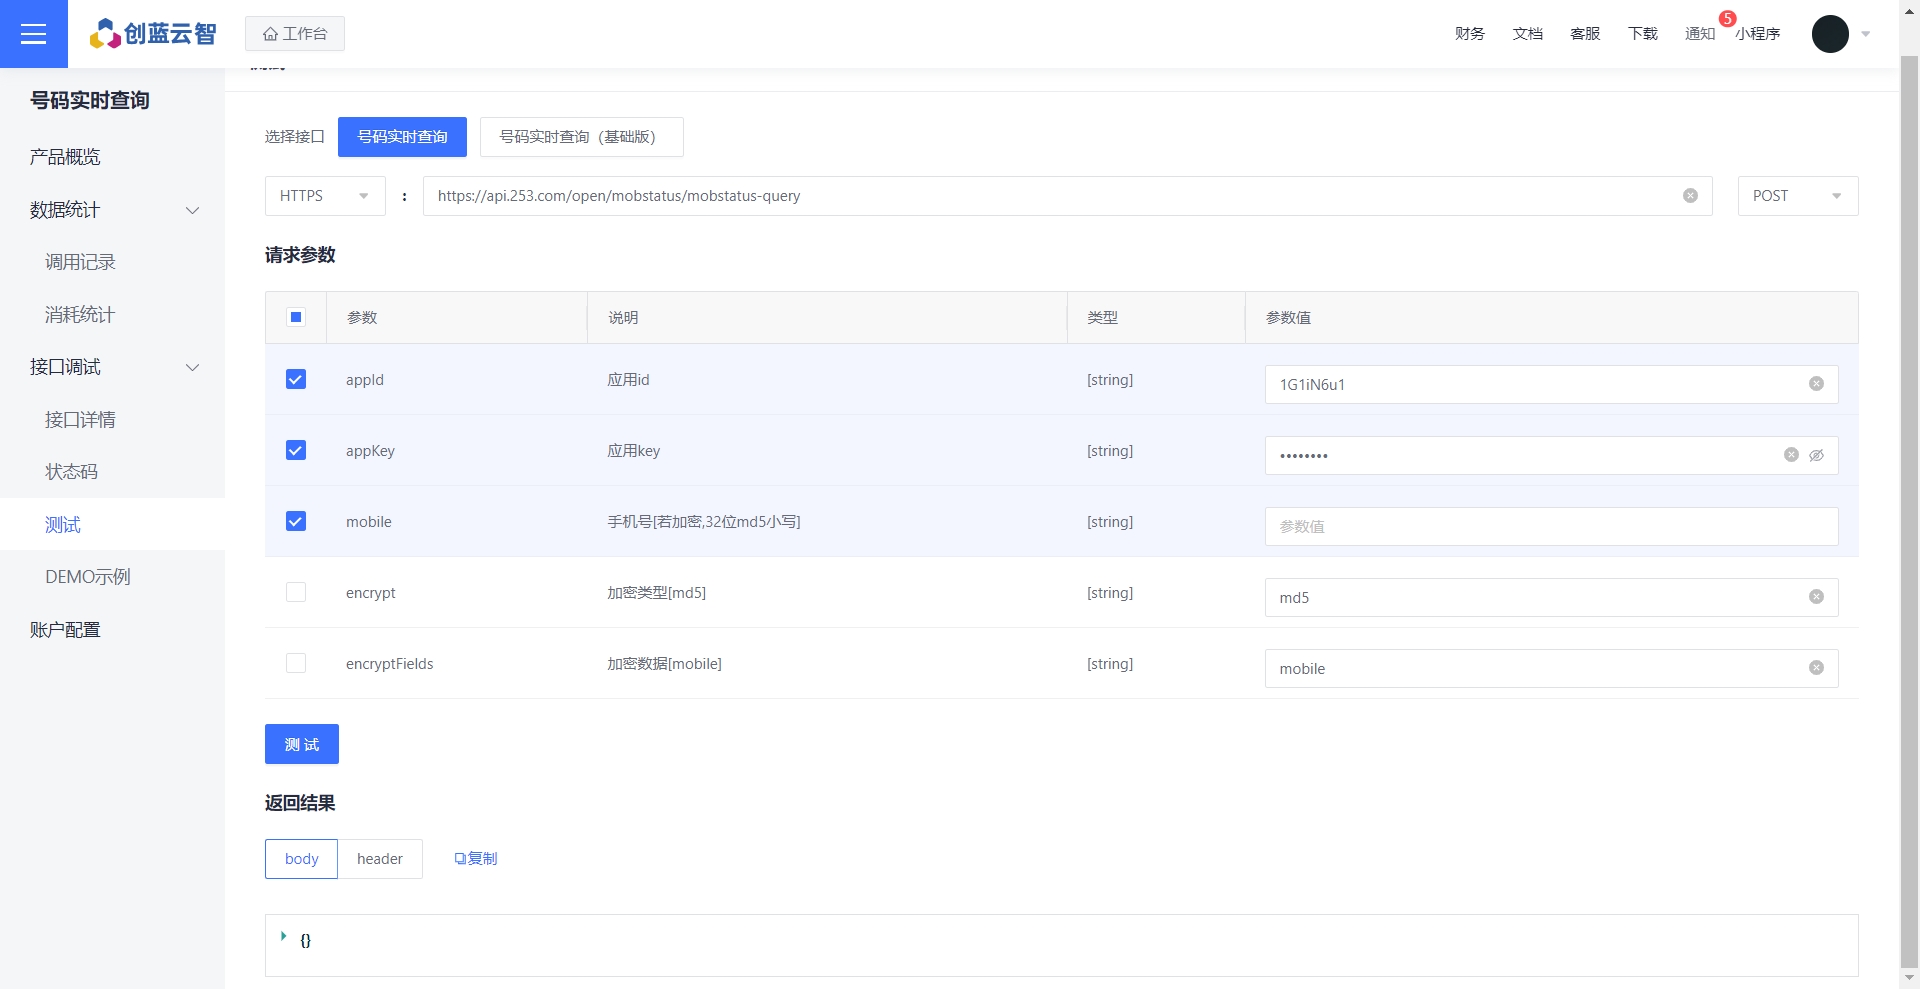The width and height of the screenshot is (1920, 989).
Task: Check the encryptFields parameter checkbox
Action: (x=296, y=663)
